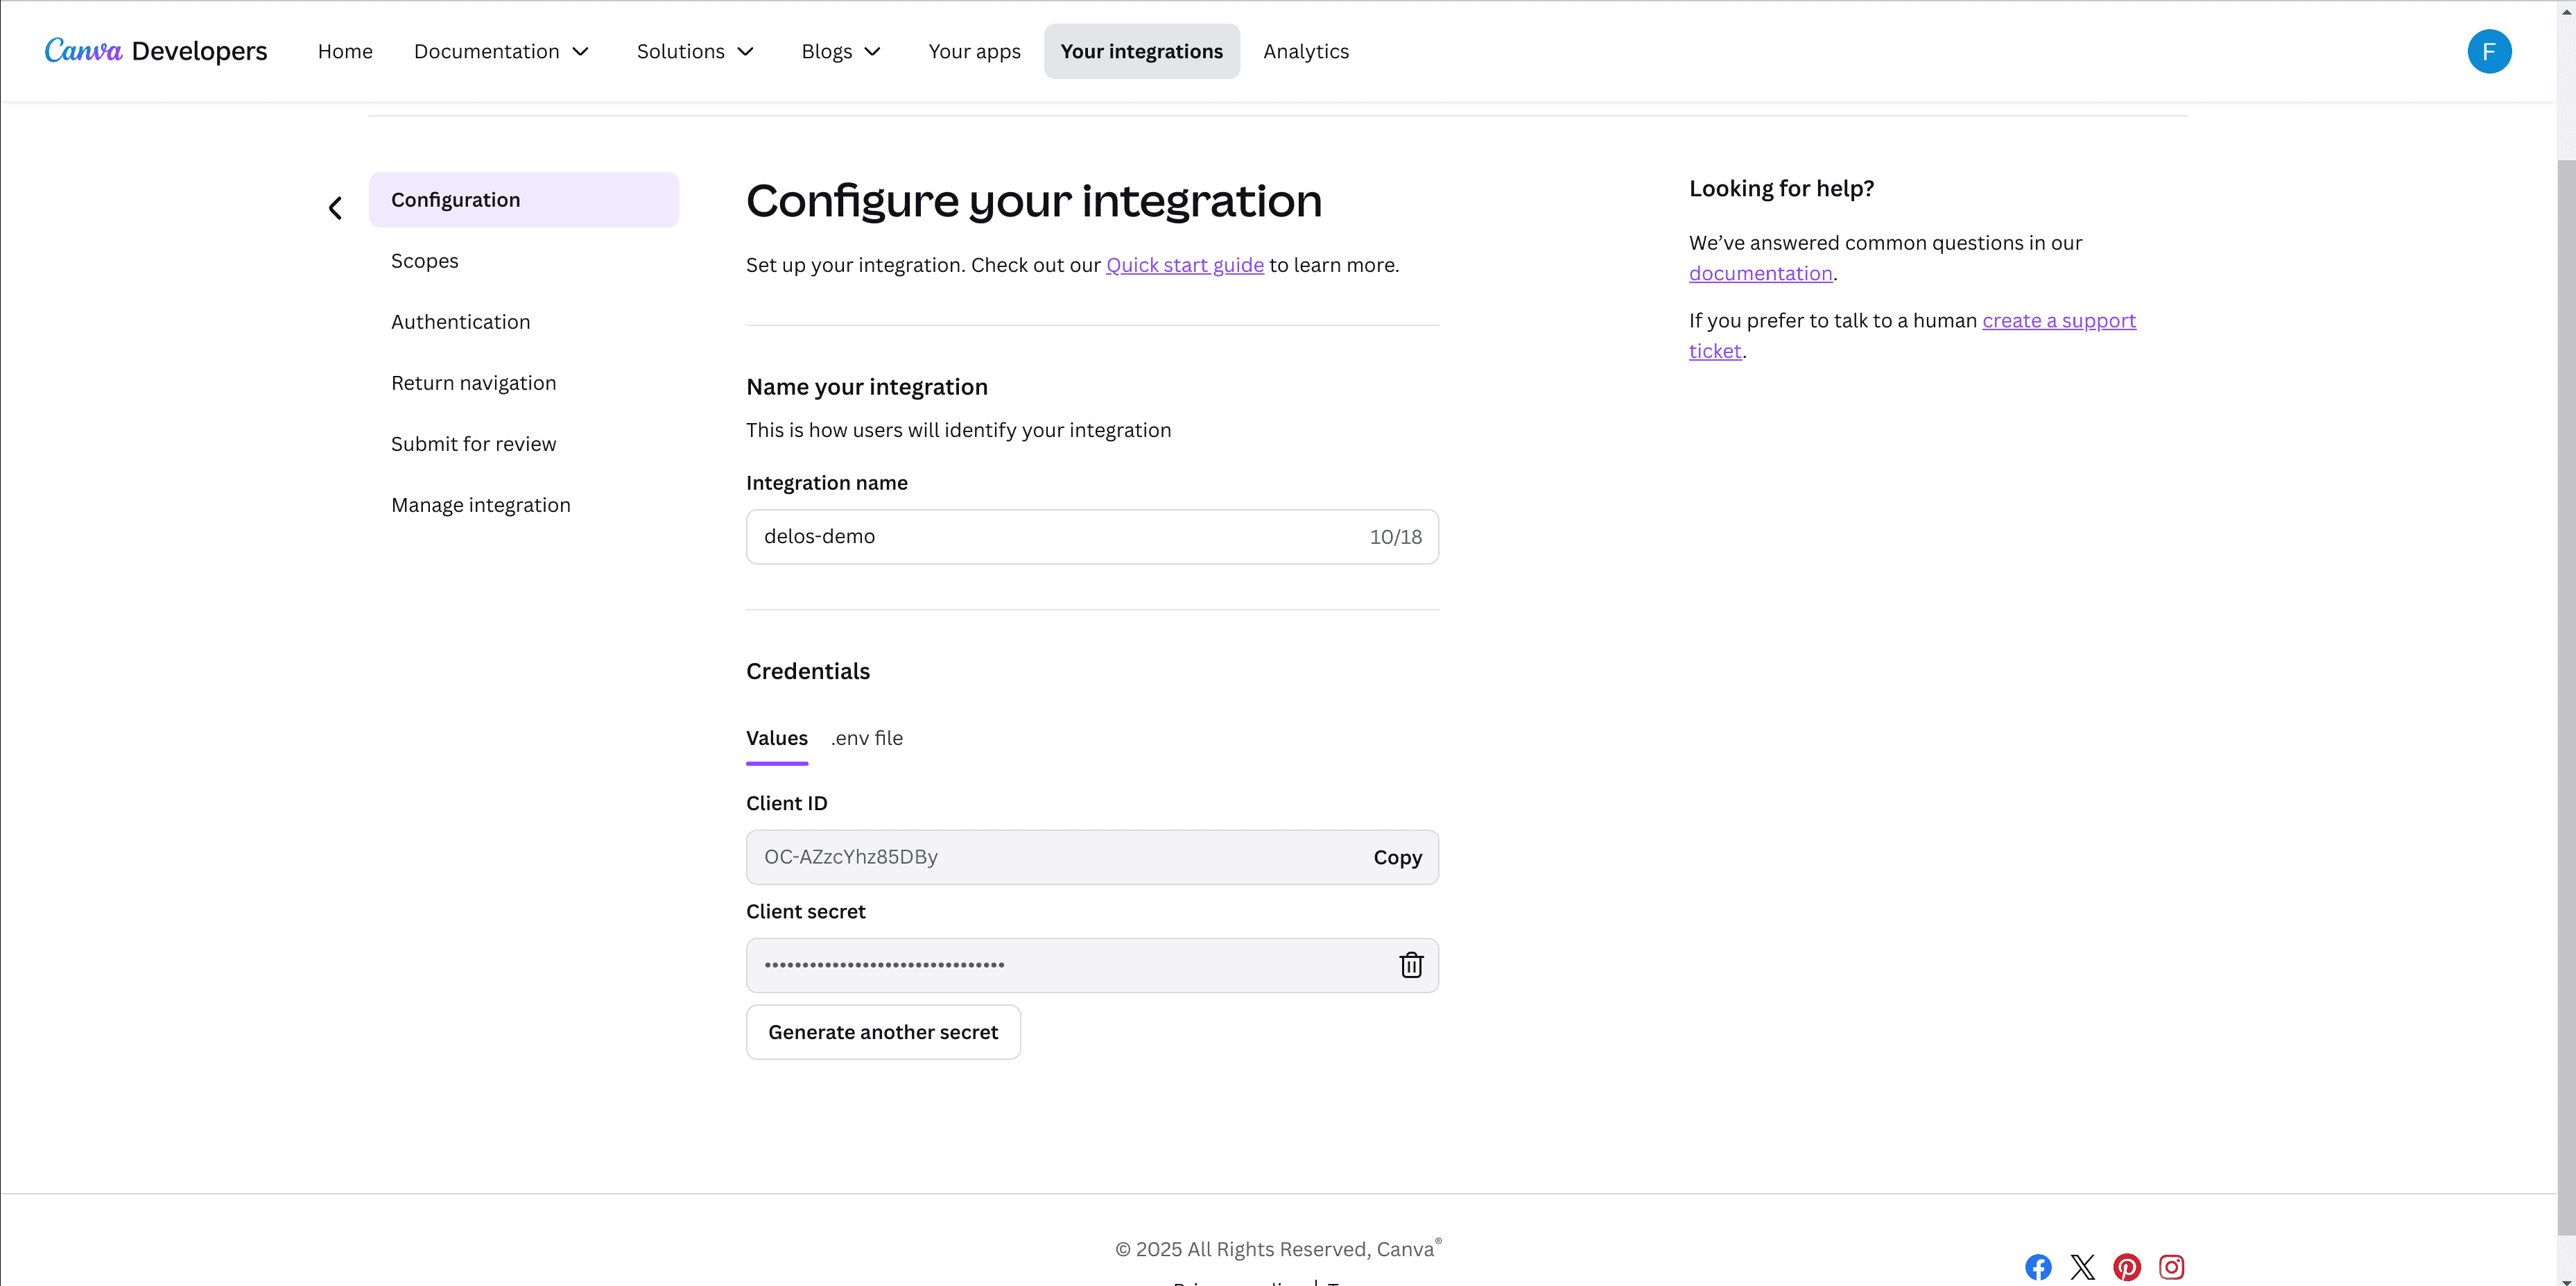Open Your integrations page

[x=1142, y=51]
